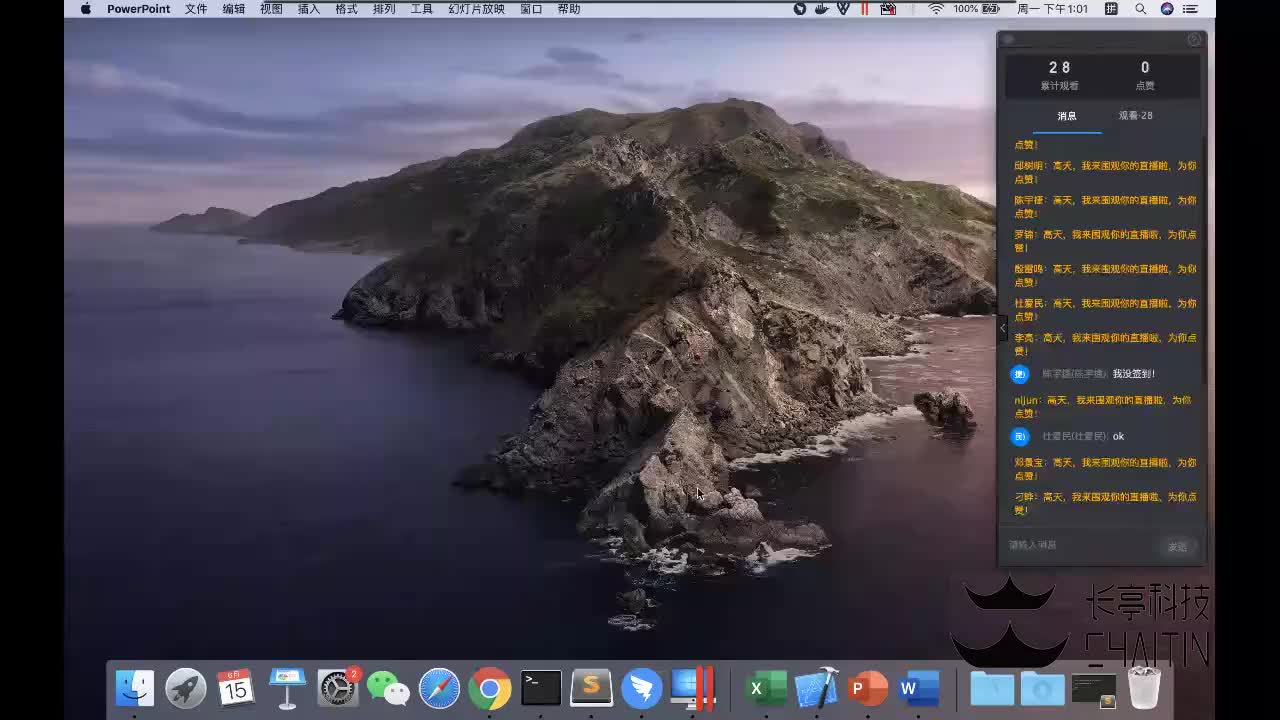This screenshot has height=720, width=1280.
Task: Open the 窗口 menu
Action: (531, 9)
